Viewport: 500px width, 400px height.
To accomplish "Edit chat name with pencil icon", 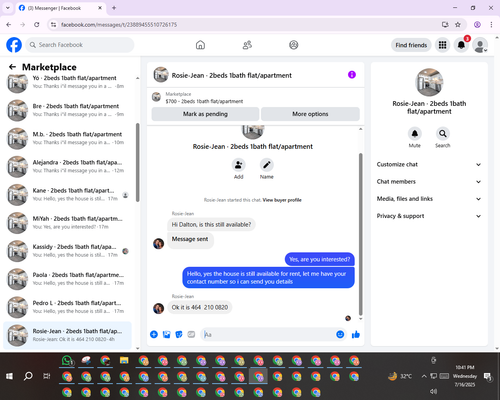I will click(267, 165).
